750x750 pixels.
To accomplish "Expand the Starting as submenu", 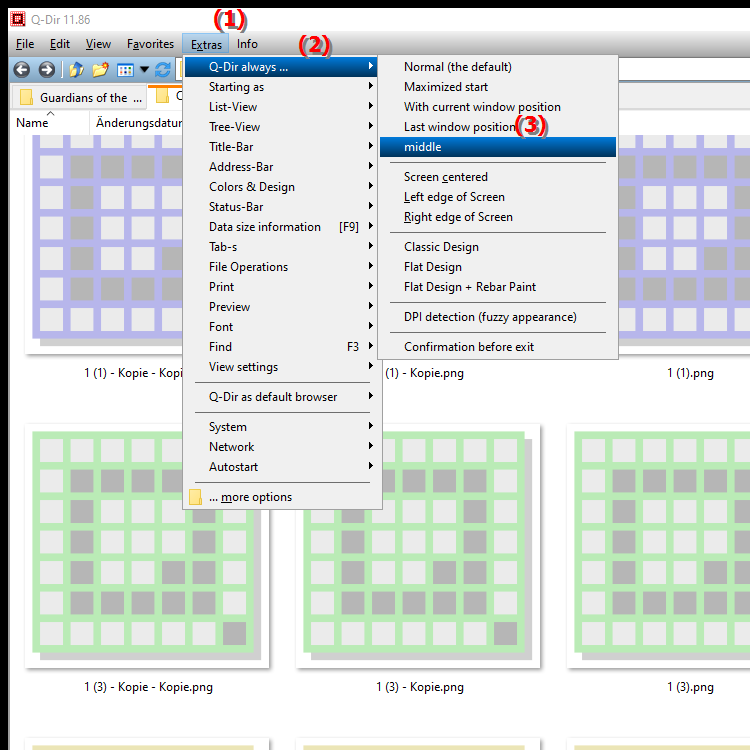I will click(281, 87).
